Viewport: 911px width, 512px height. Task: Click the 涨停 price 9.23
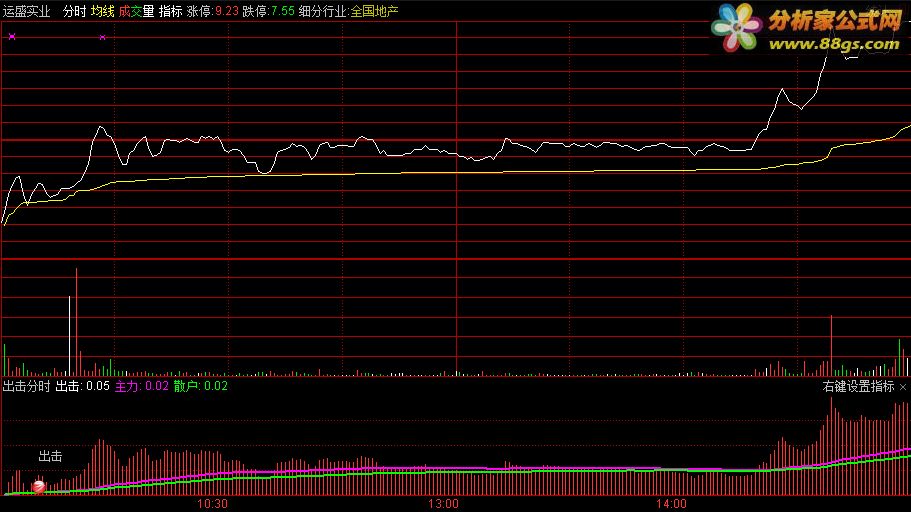227,11
